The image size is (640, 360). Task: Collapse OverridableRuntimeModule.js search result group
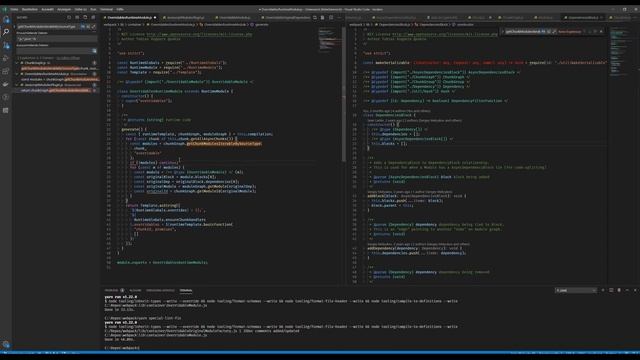[x=18, y=74]
